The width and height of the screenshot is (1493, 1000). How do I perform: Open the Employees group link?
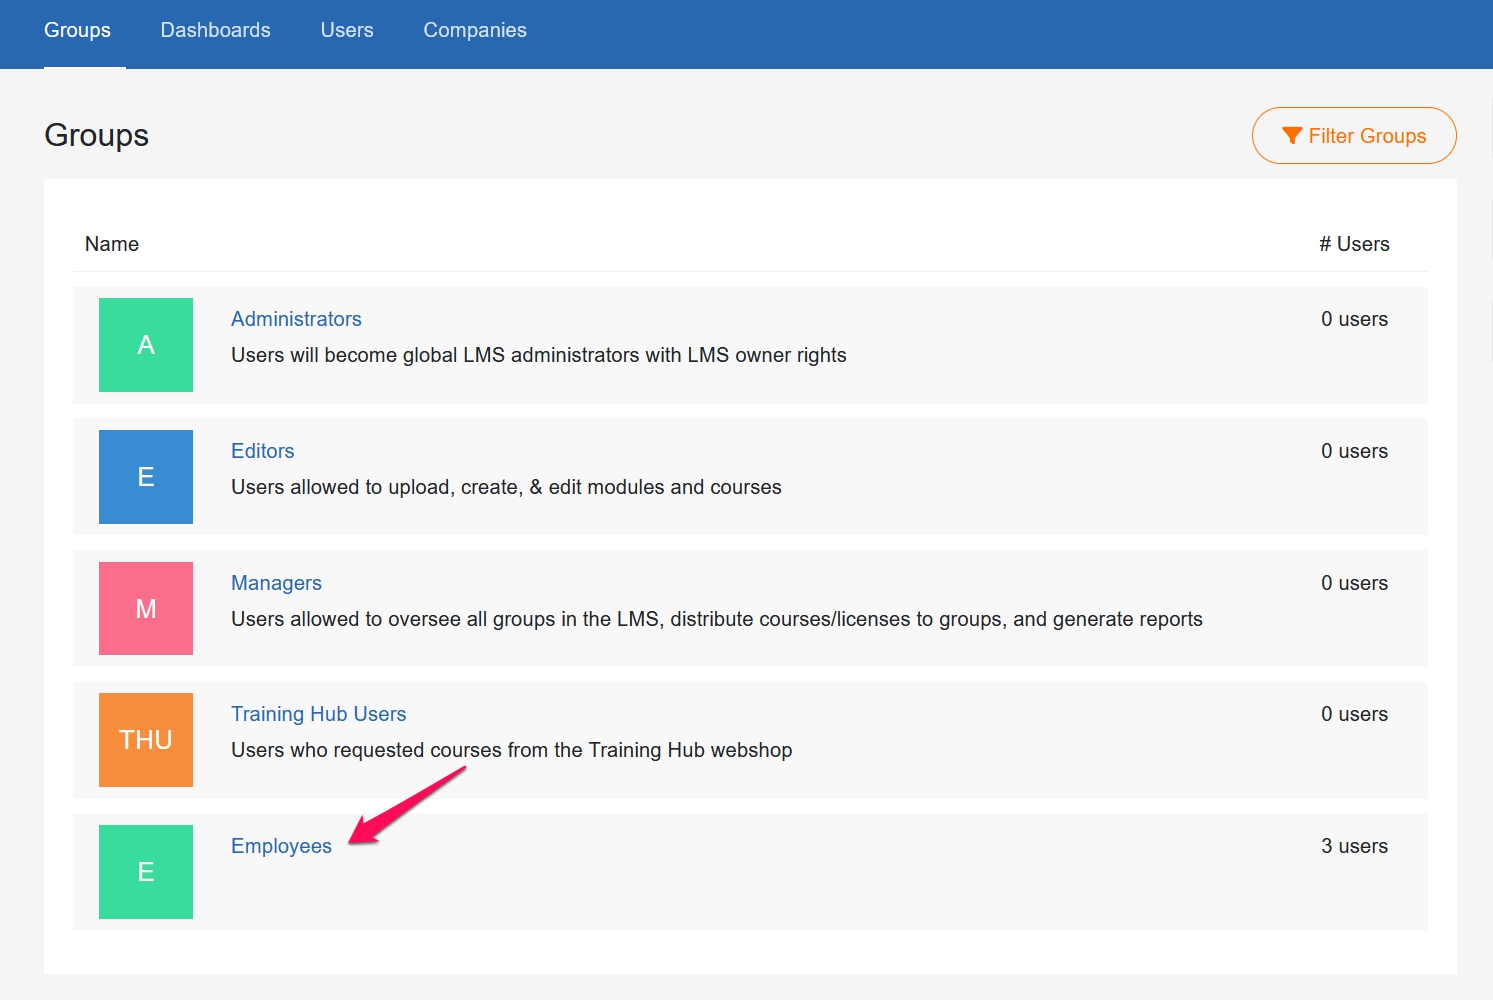tap(281, 846)
